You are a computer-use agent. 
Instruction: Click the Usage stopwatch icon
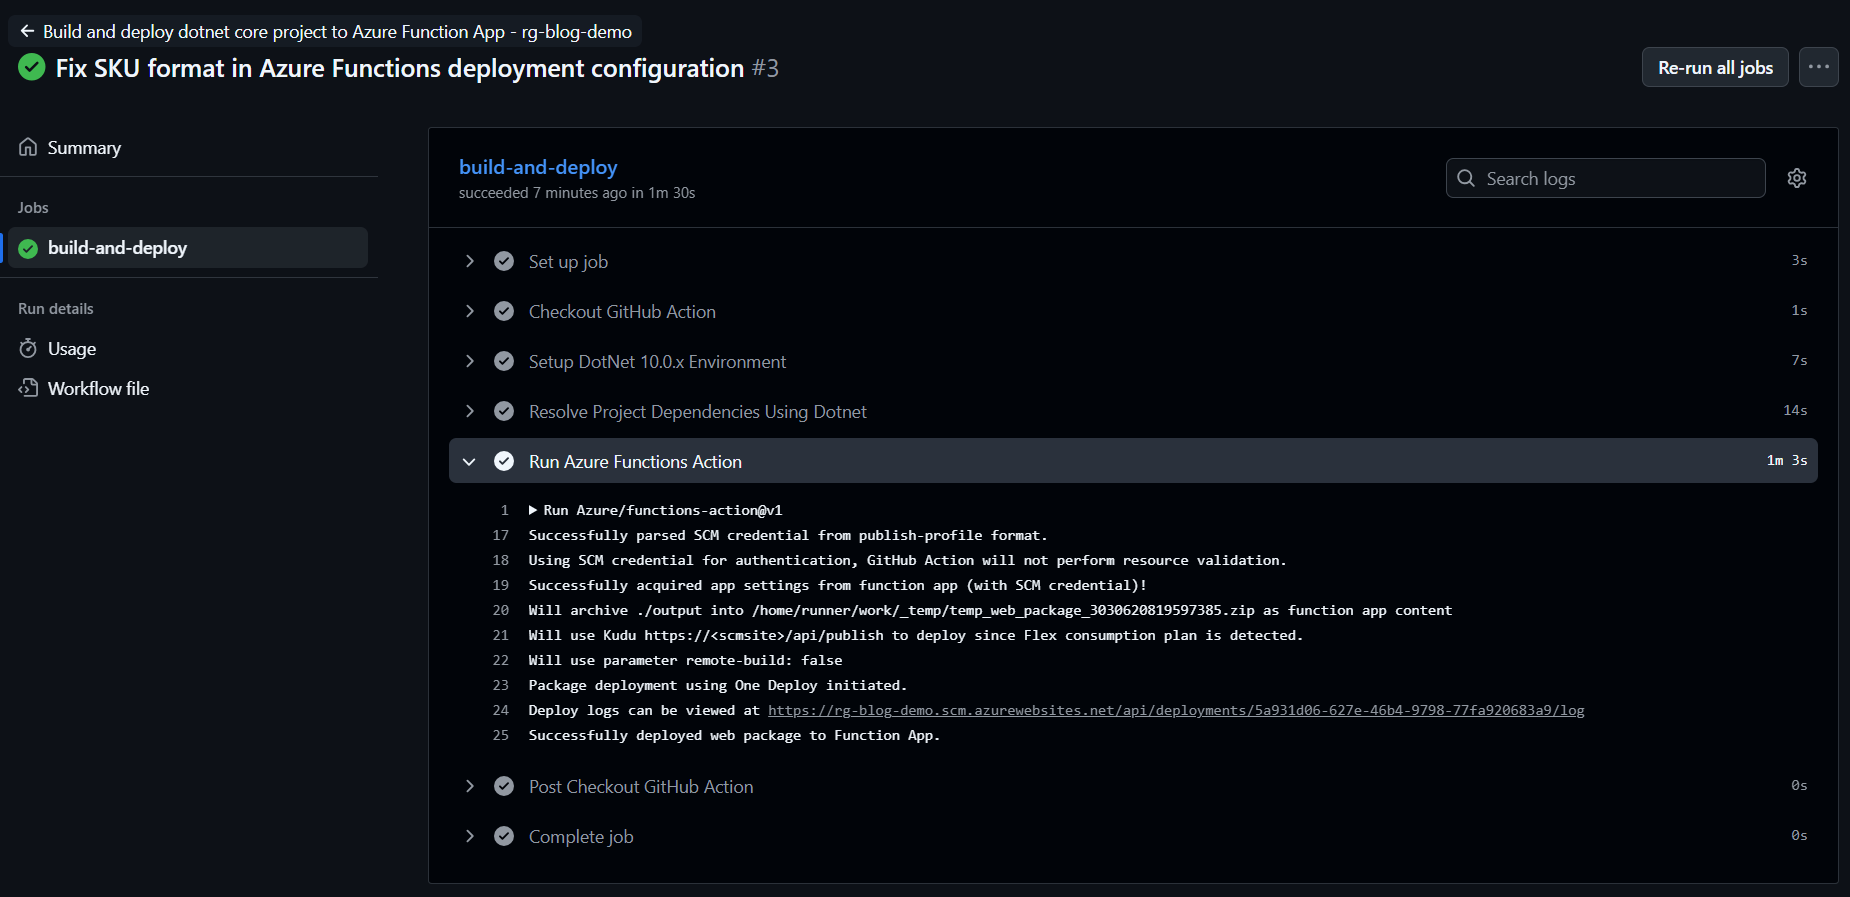(28, 348)
